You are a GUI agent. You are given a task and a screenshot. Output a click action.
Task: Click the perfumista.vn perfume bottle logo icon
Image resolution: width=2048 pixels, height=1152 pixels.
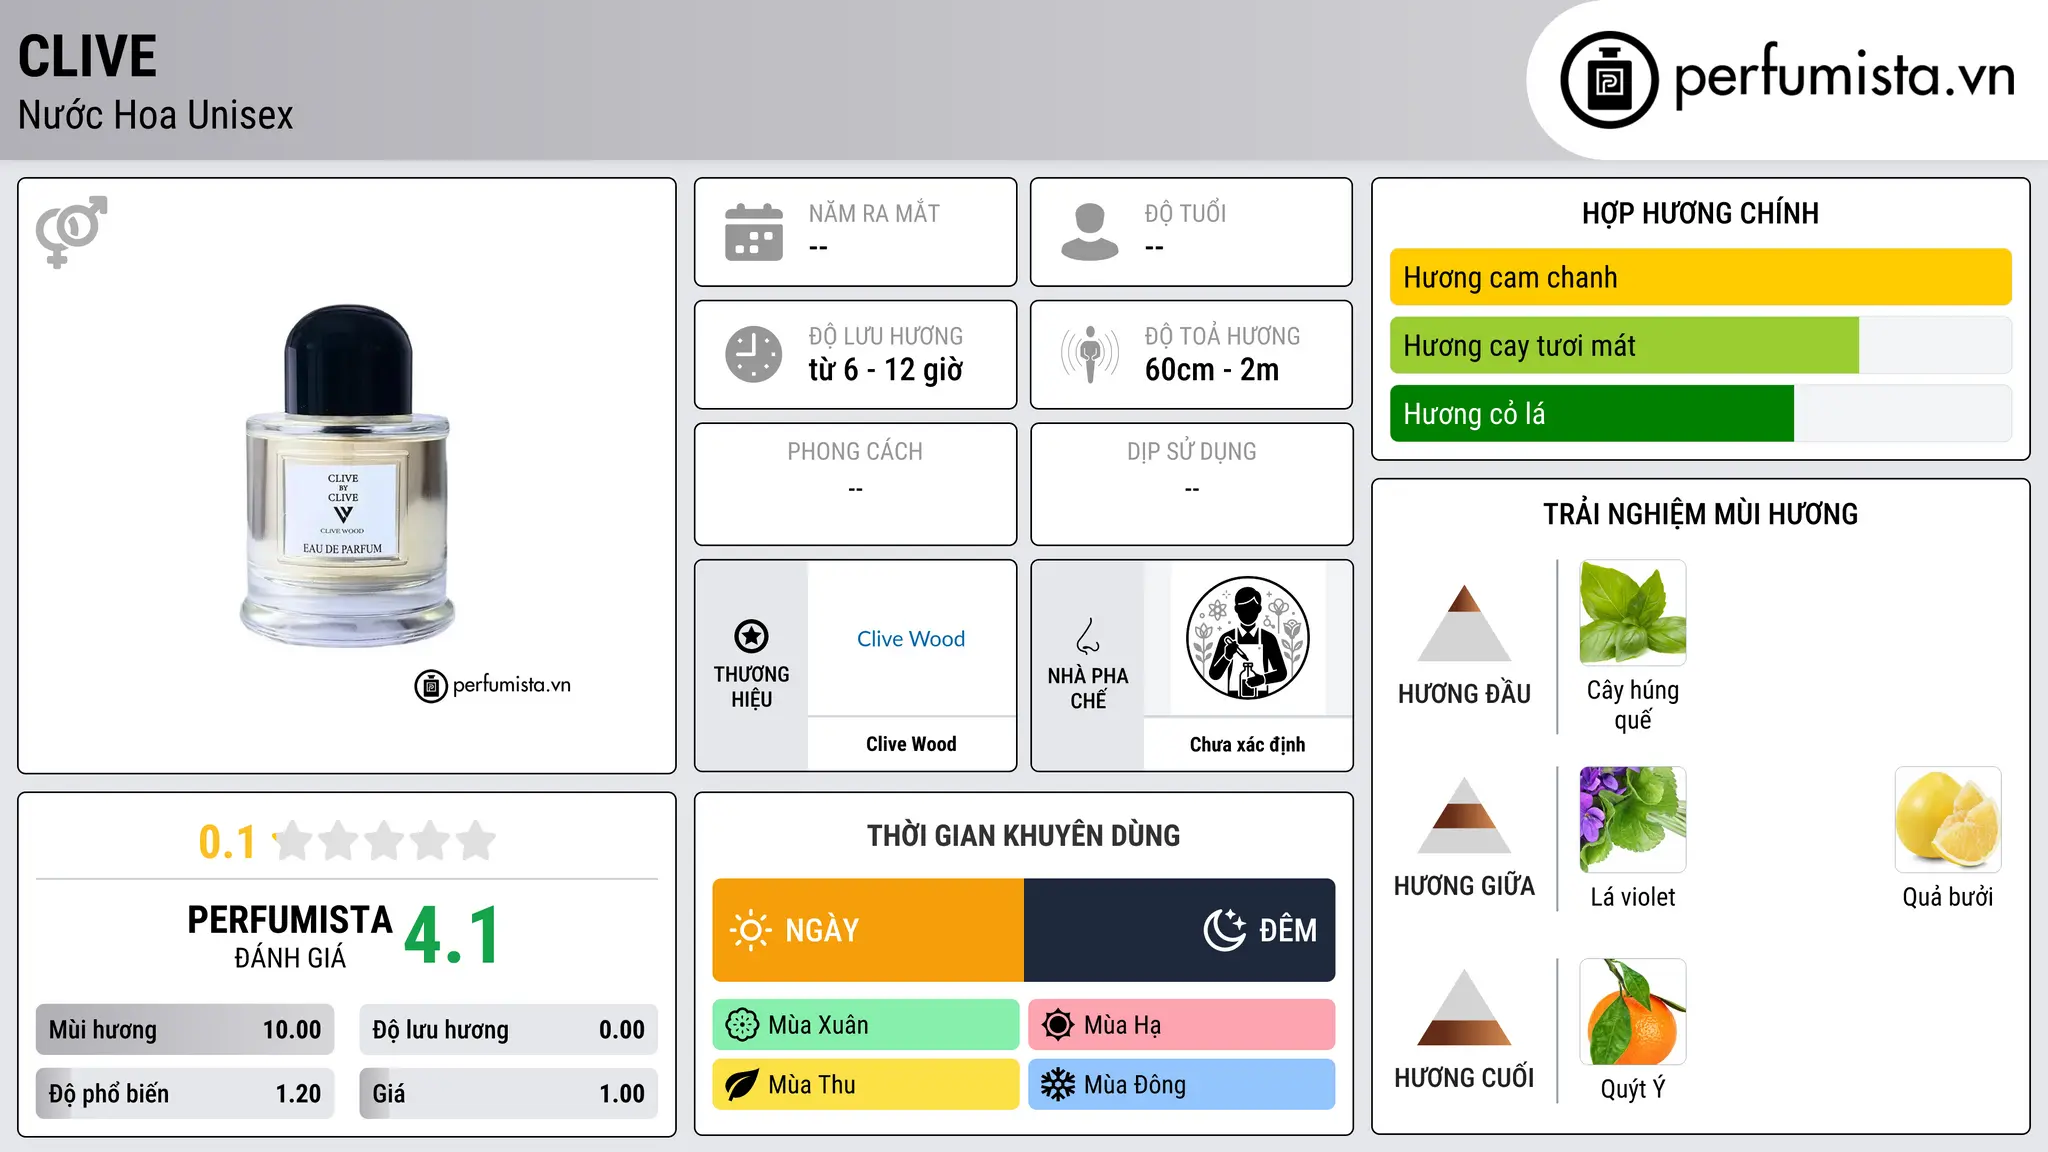[1609, 80]
